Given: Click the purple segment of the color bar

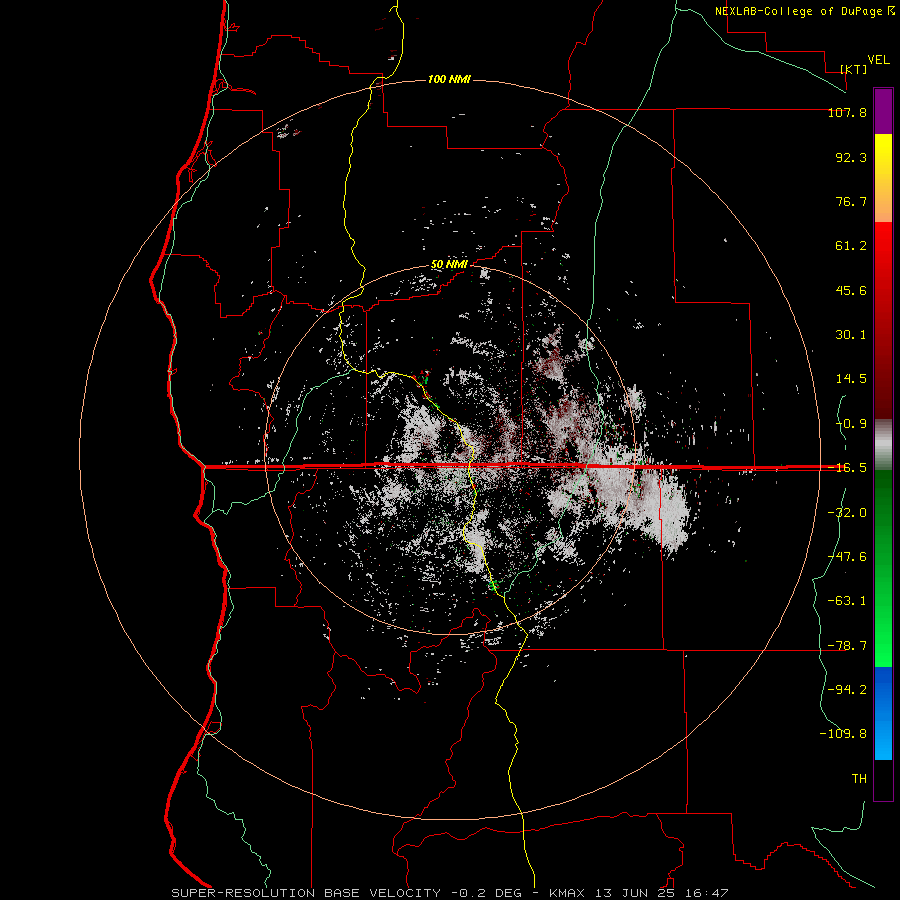Looking at the screenshot, I should [x=883, y=111].
